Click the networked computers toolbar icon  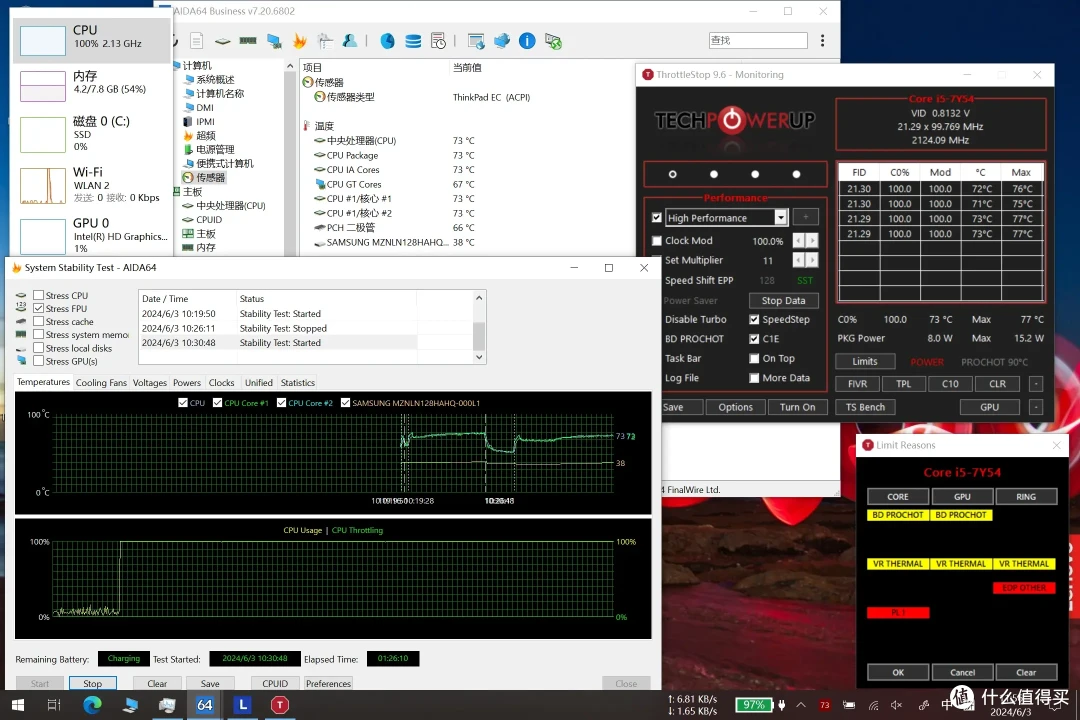502,41
